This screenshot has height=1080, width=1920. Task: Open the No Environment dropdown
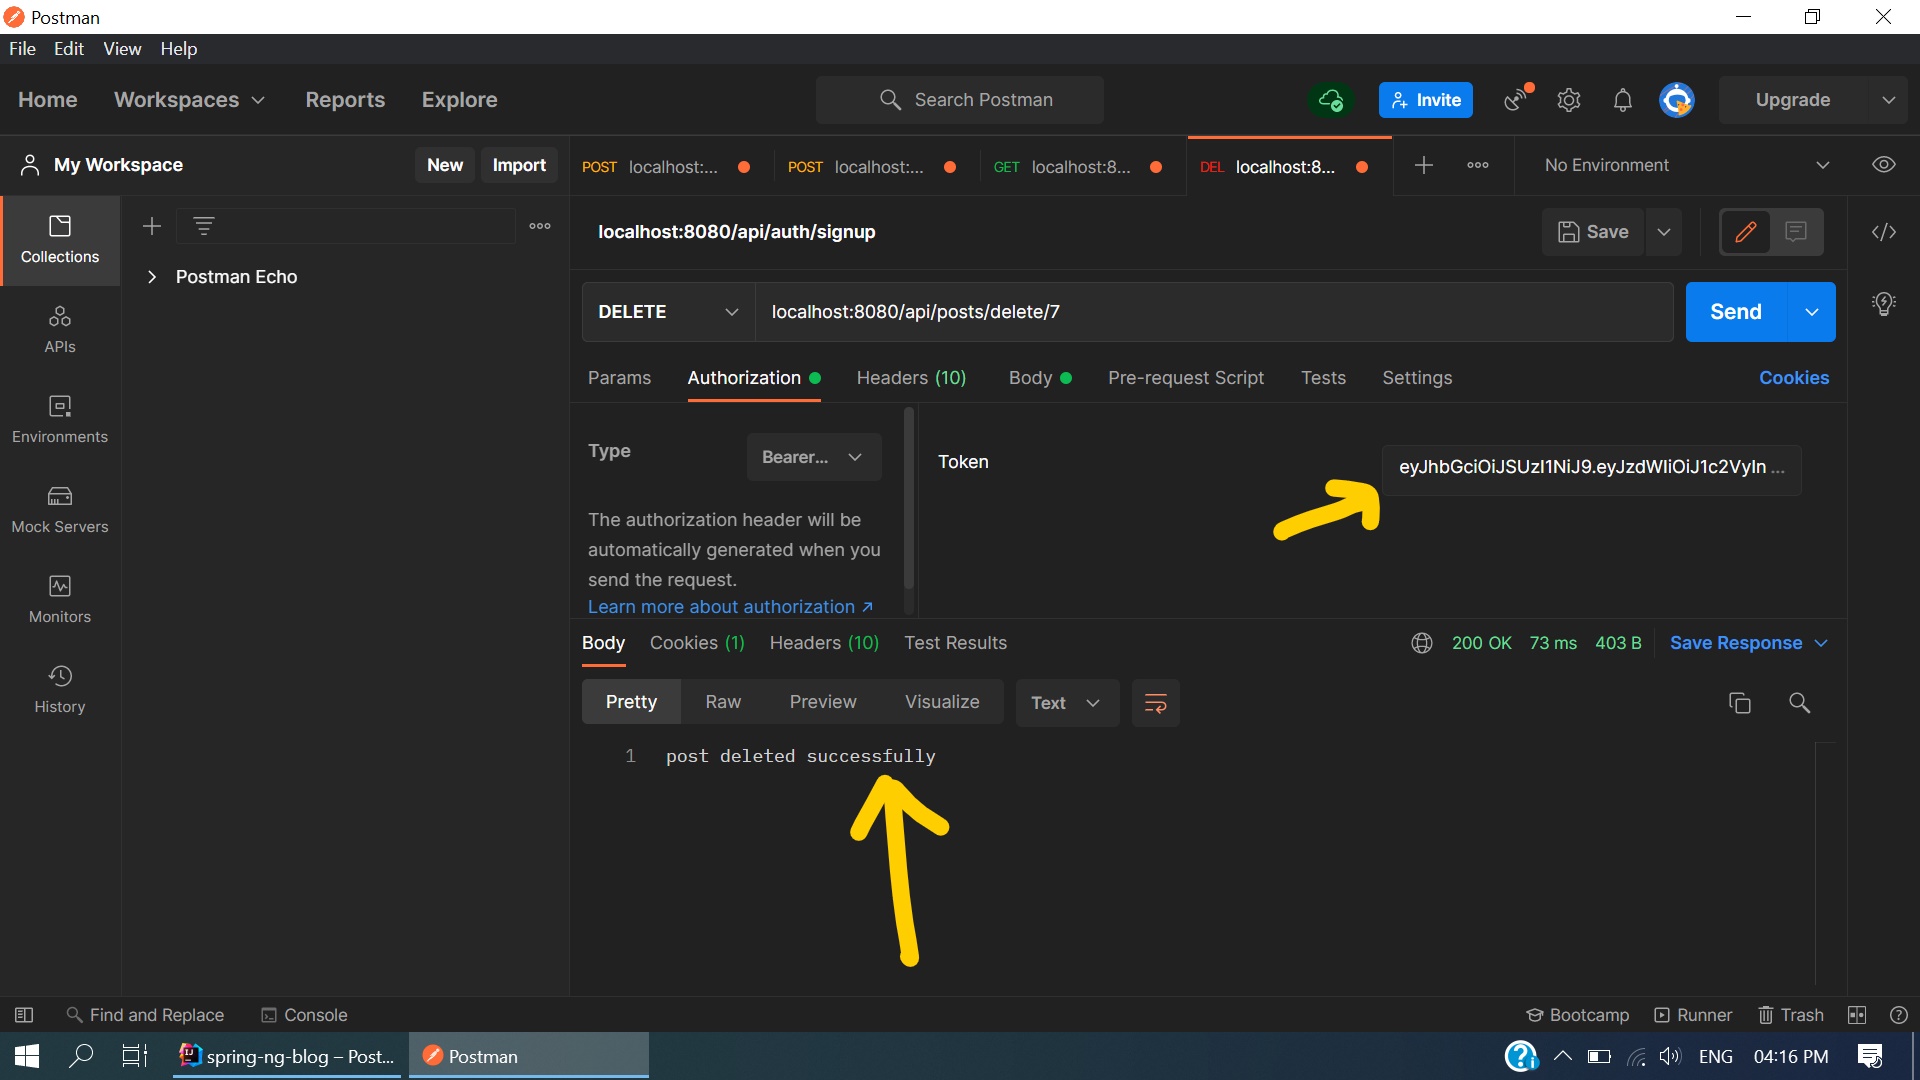(1686, 165)
